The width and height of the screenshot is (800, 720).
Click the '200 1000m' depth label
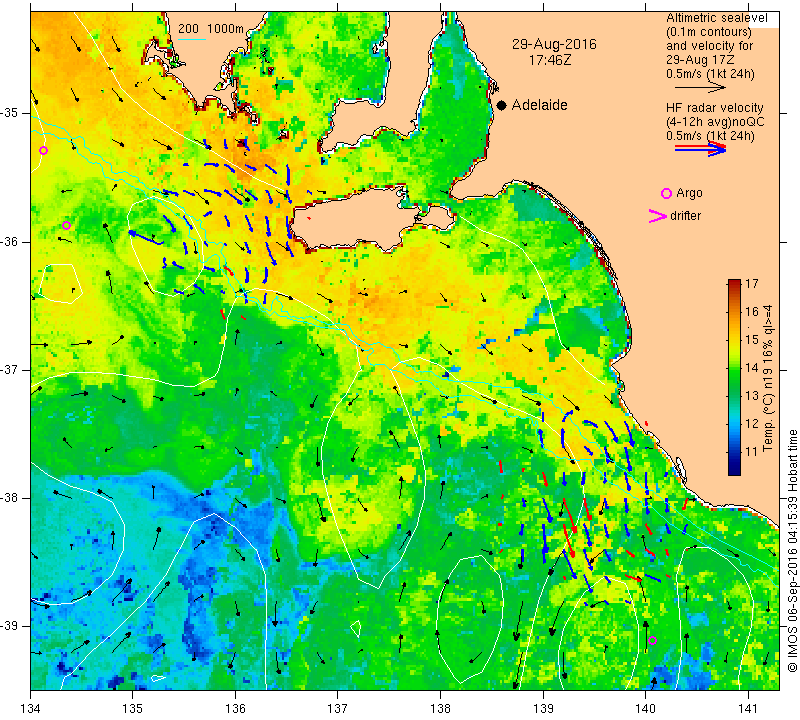point(211,29)
